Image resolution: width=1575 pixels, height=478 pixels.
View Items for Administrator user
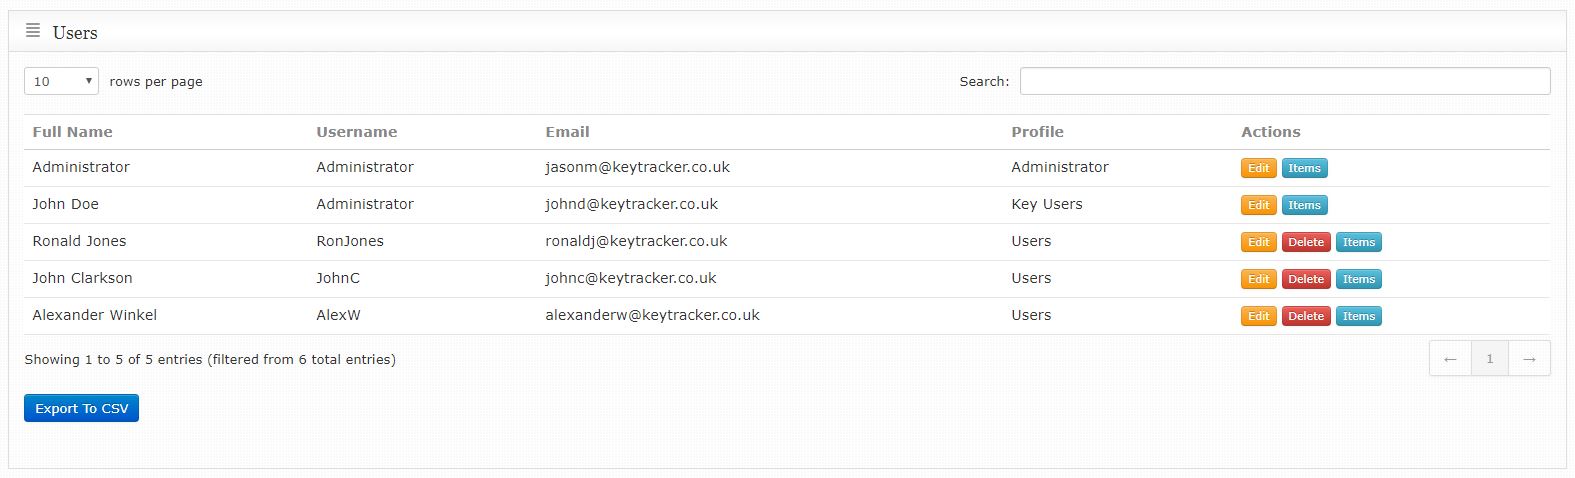(x=1304, y=168)
